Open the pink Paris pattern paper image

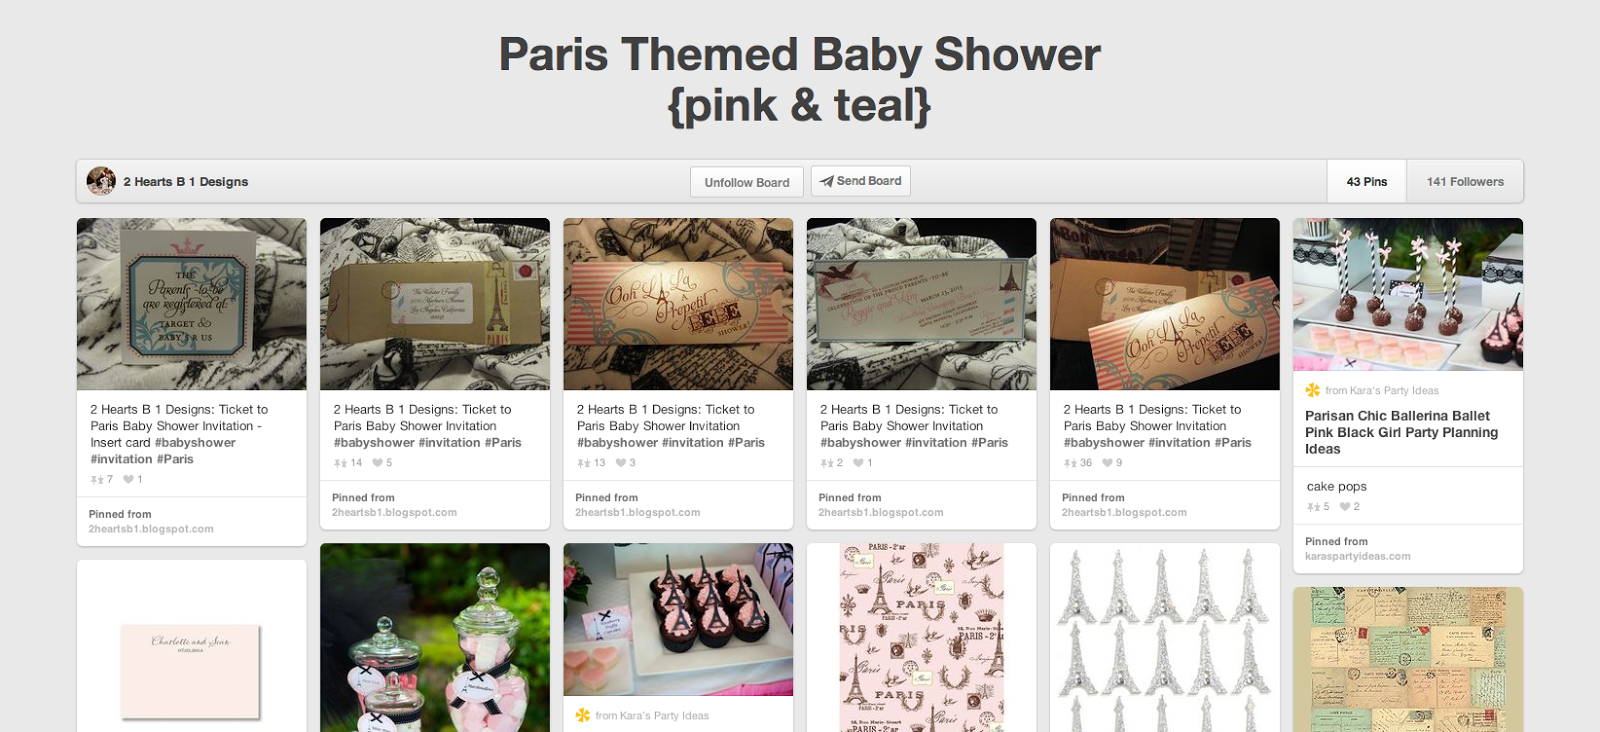coord(922,638)
